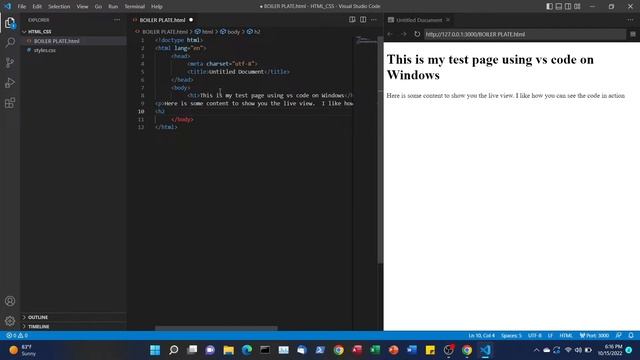The image size is (640, 360).
Task: Open Excel from the taskbar
Action: pos(375,350)
